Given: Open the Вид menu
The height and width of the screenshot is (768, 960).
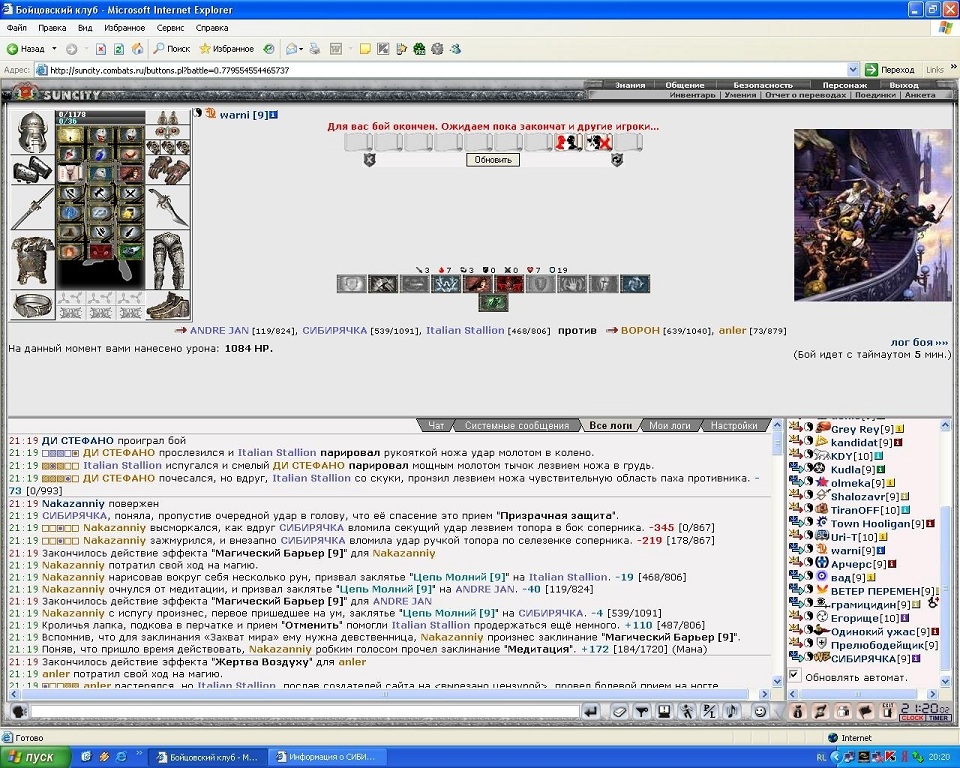Looking at the screenshot, I should point(85,28).
